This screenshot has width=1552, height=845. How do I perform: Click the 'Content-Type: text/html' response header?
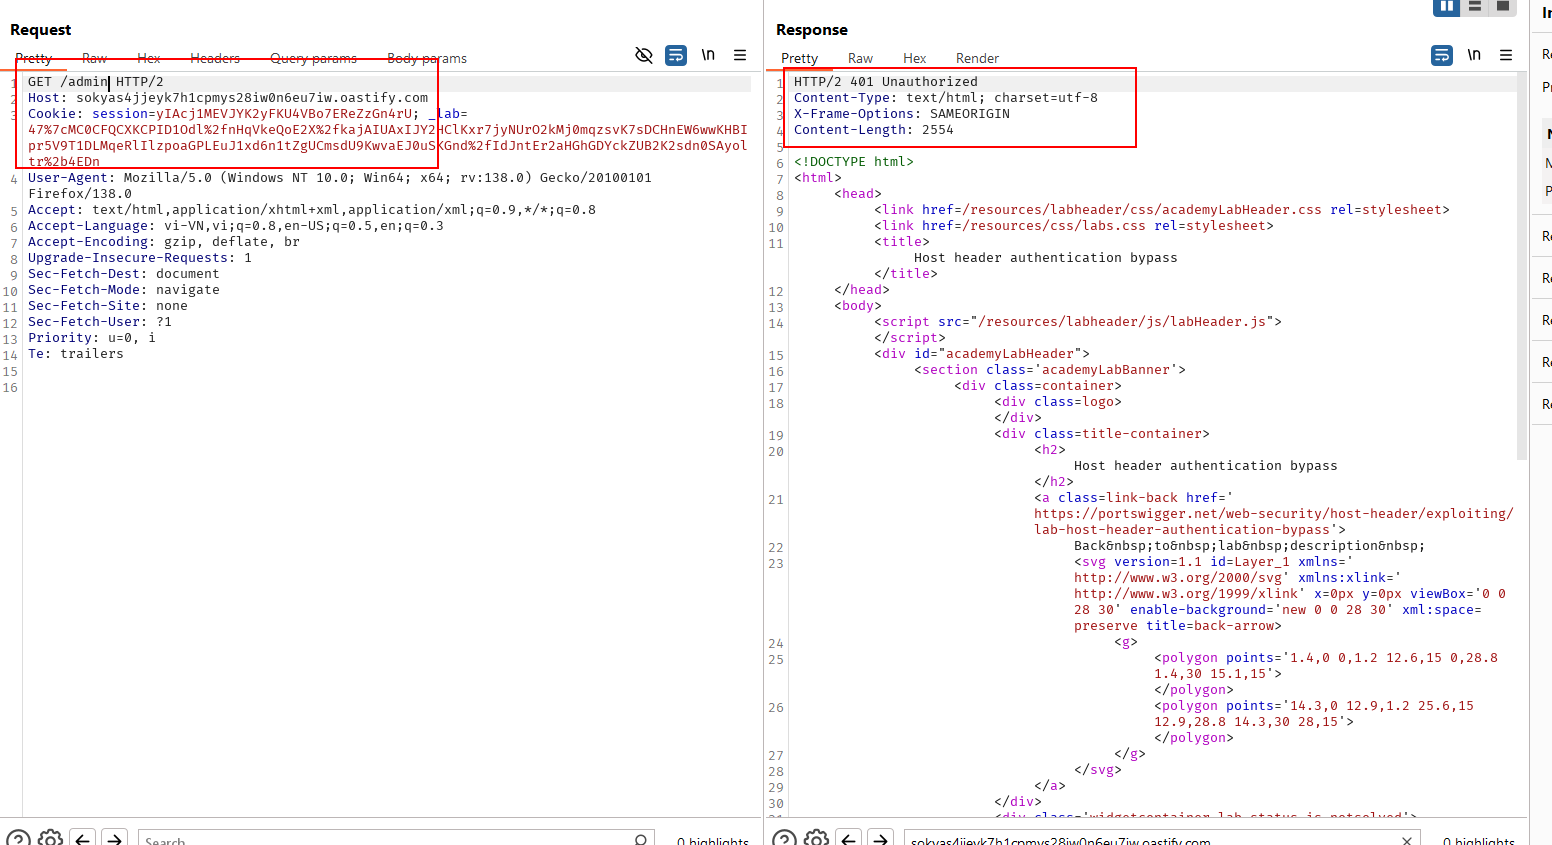pyautogui.click(x=946, y=98)
